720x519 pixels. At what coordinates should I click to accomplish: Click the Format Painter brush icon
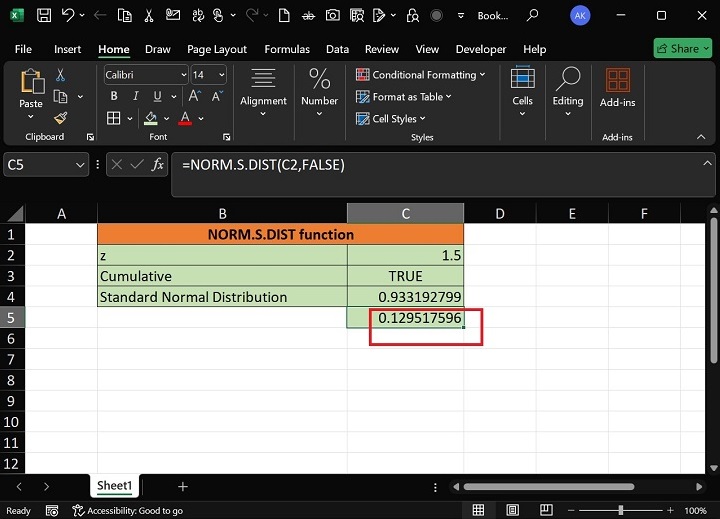pos(60,118)
